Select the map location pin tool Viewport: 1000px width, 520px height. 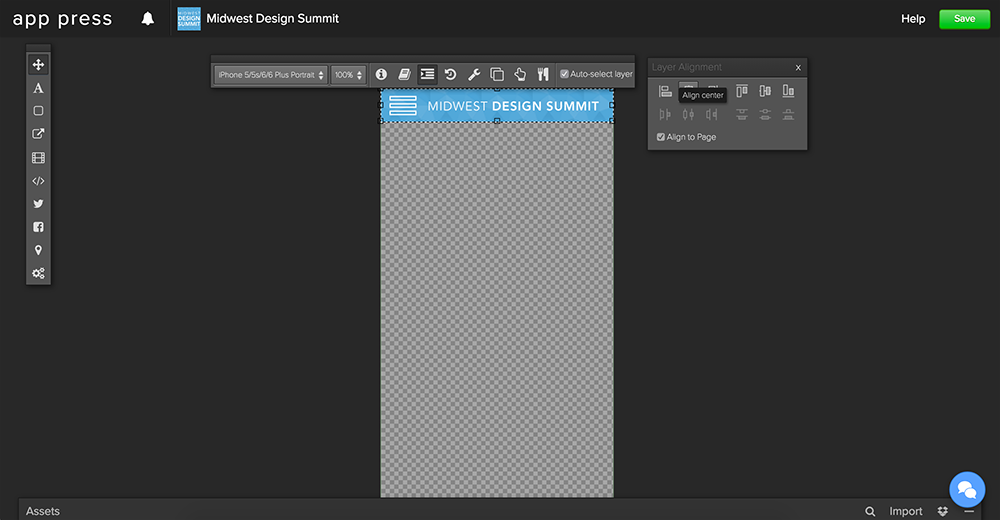(x=38, y=250)
